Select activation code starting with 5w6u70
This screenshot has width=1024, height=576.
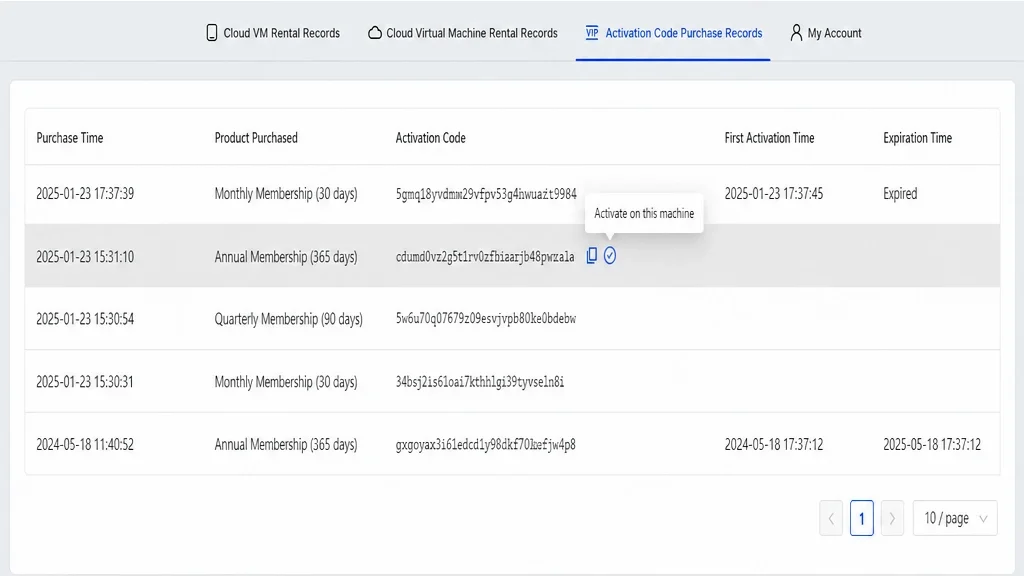486,319
